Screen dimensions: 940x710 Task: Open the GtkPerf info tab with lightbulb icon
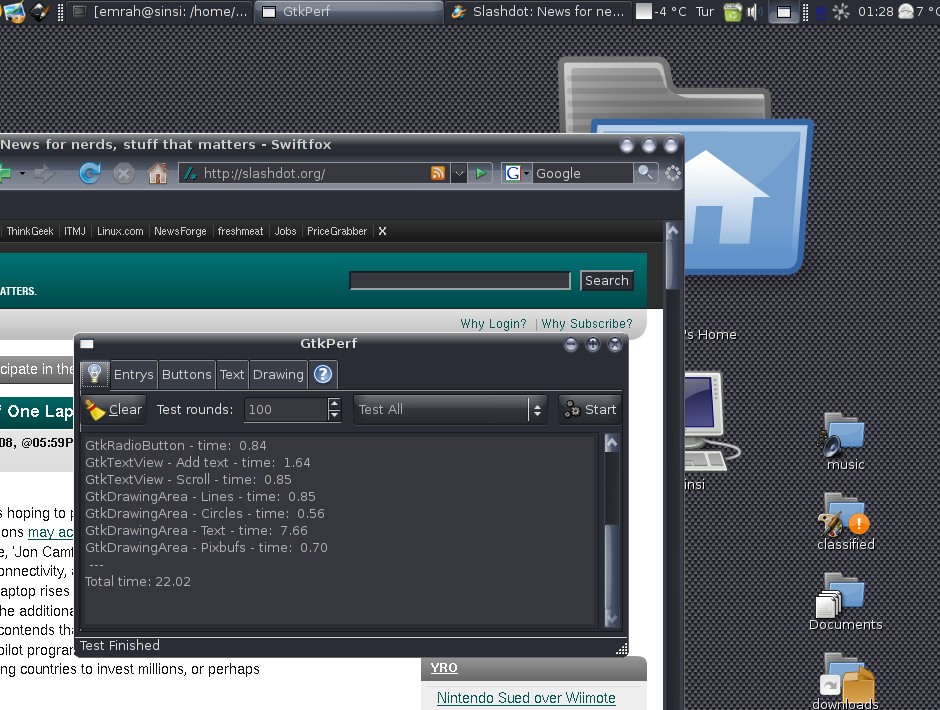(95, 374)
